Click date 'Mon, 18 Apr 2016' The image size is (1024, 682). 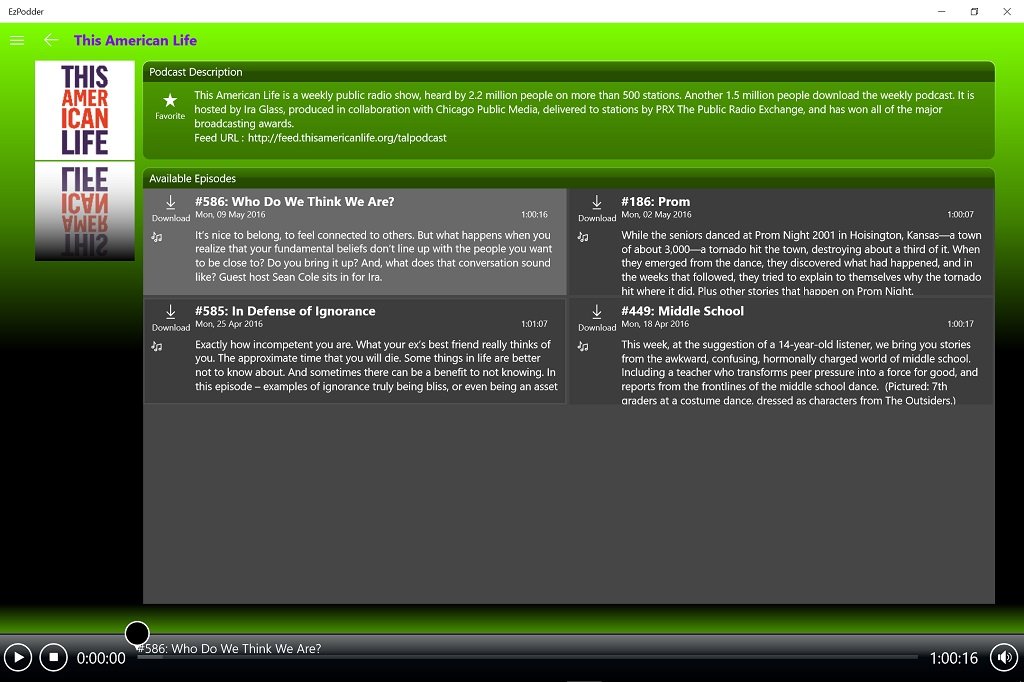pos(655,324)
